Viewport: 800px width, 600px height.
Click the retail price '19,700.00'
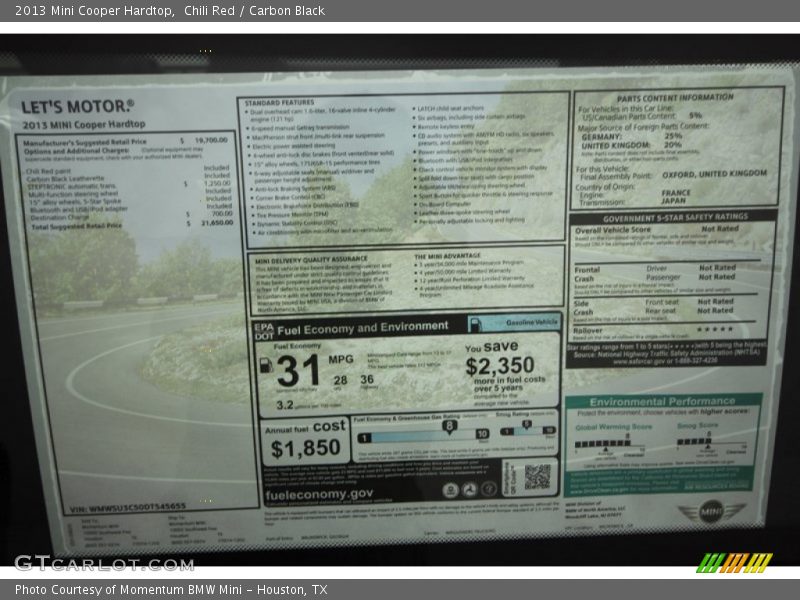click(211, 140)
